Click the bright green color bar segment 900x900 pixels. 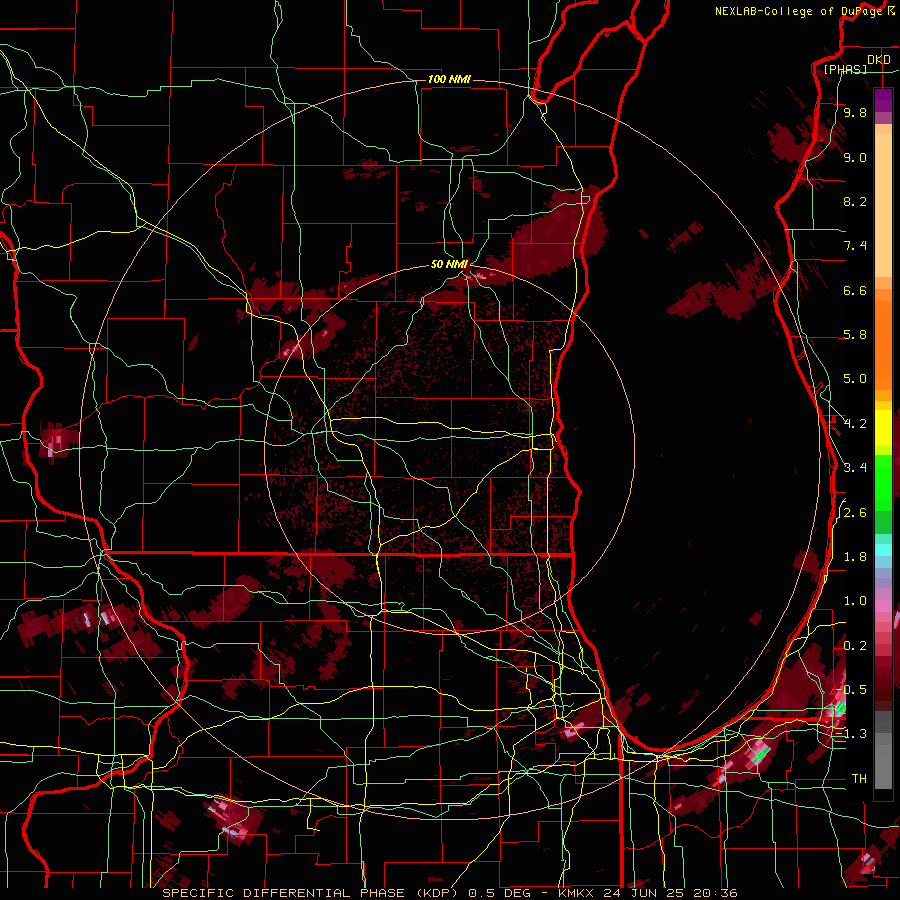pos(883,482)
